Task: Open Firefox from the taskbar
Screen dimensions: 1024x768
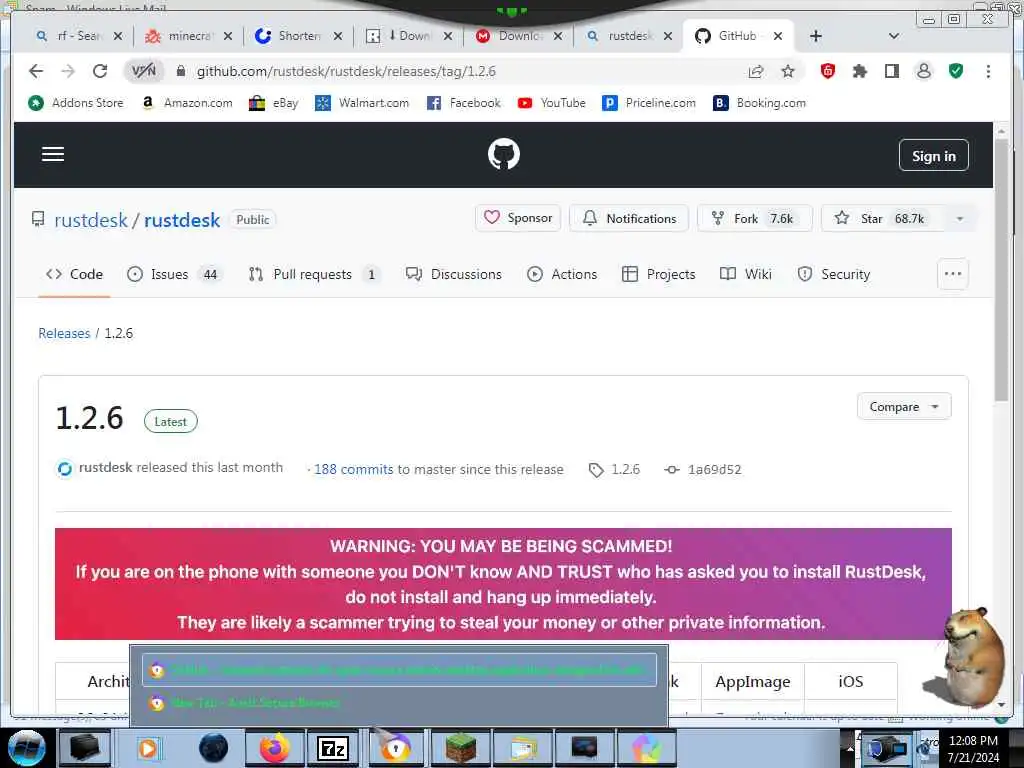Action: click(274, 748)
